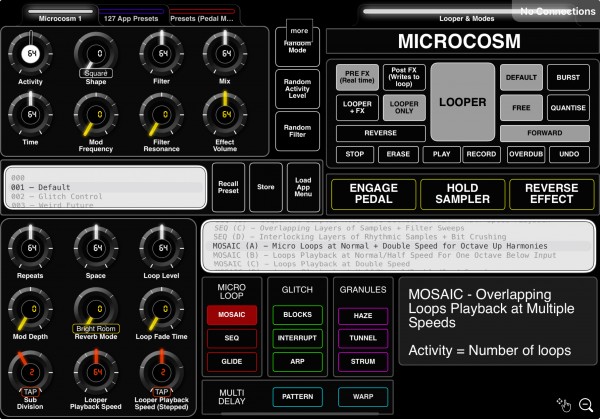The height and width of the screenshot is (419, 600).
Task: Select the DEFAULT looper mode
Action: pos(521,77)
